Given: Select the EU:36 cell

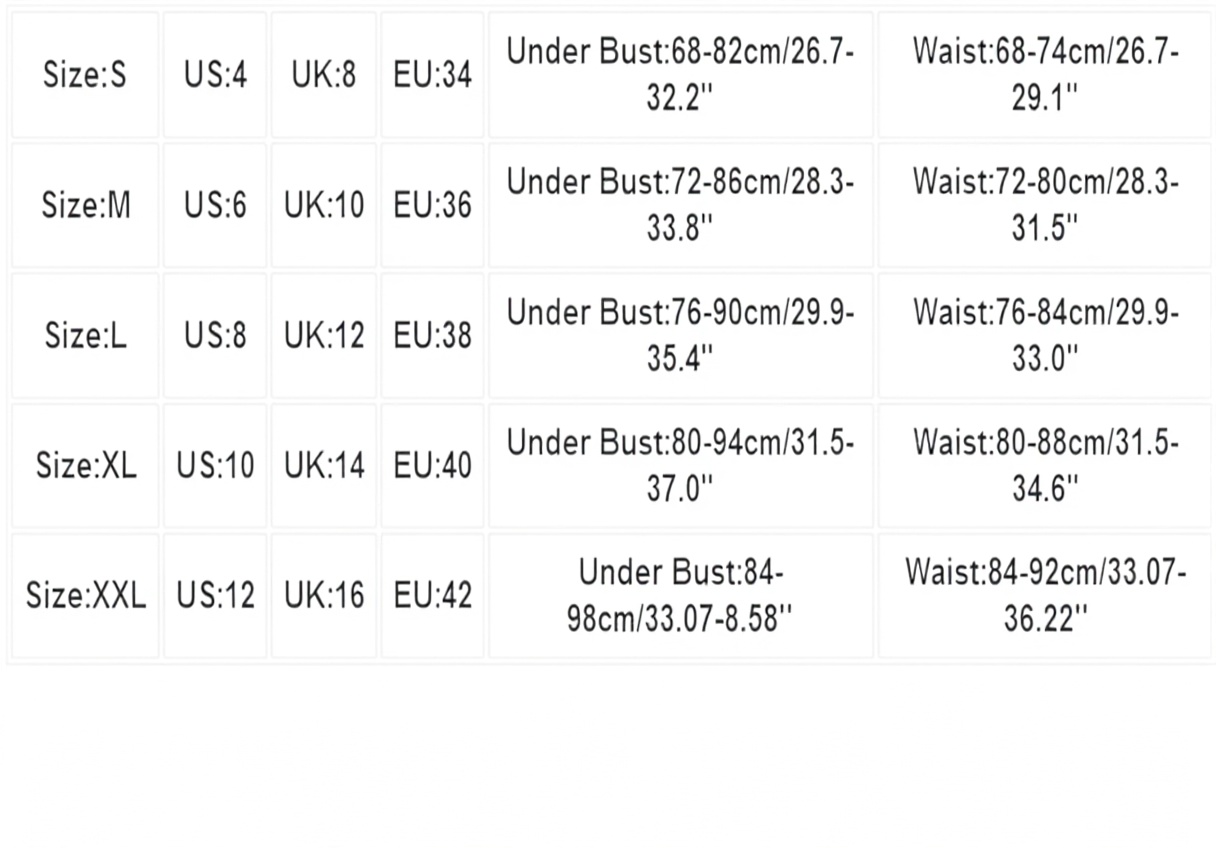Looking at the screenshot, I should [432, 205].
